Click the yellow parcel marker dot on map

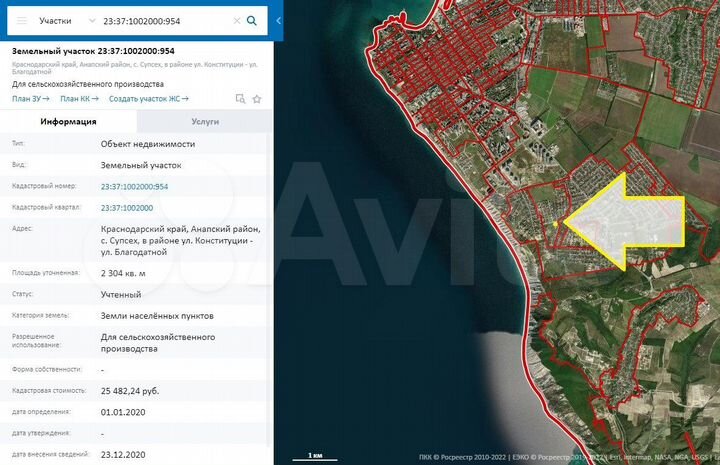coord(556,224)
